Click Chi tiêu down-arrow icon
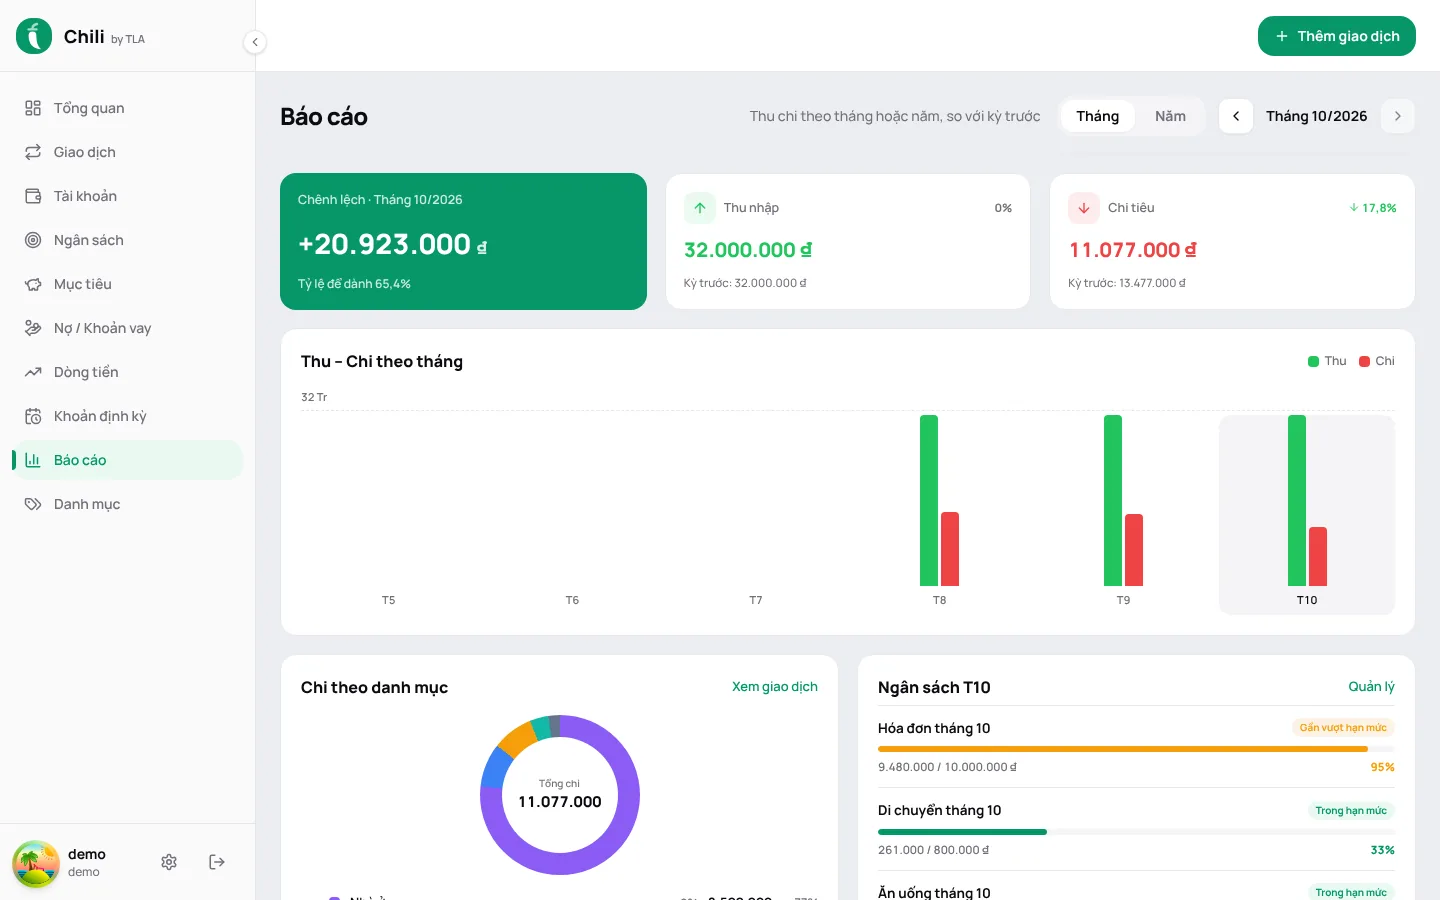Screen dimensions: 1440x900 point(1084,208)
